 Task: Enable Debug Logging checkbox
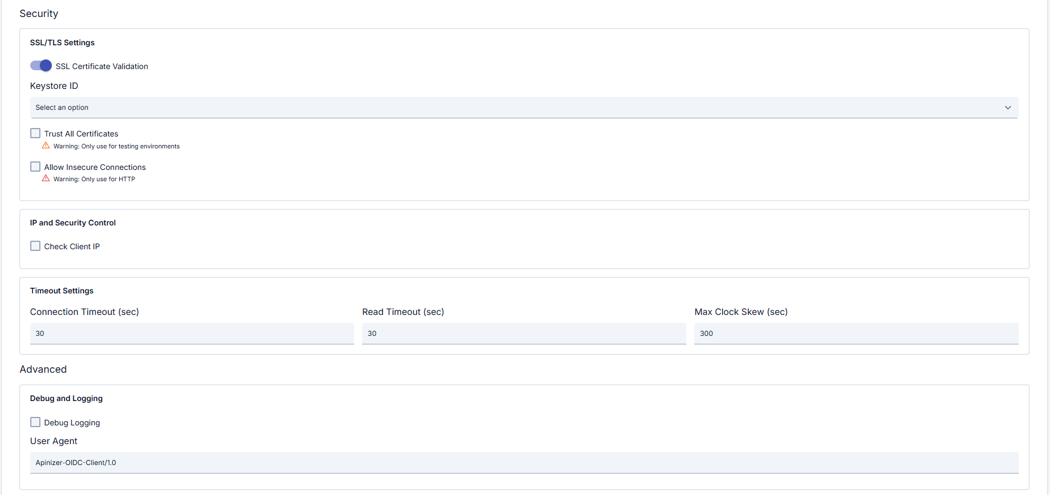click(35, 422)
